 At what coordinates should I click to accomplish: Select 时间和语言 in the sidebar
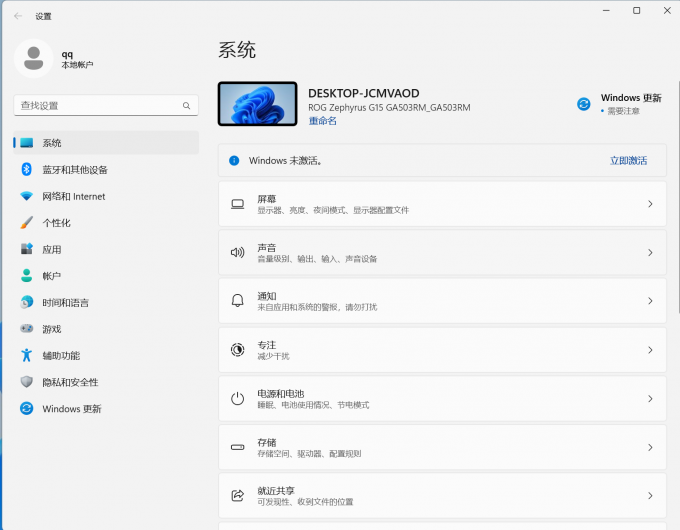pos(65,302)
